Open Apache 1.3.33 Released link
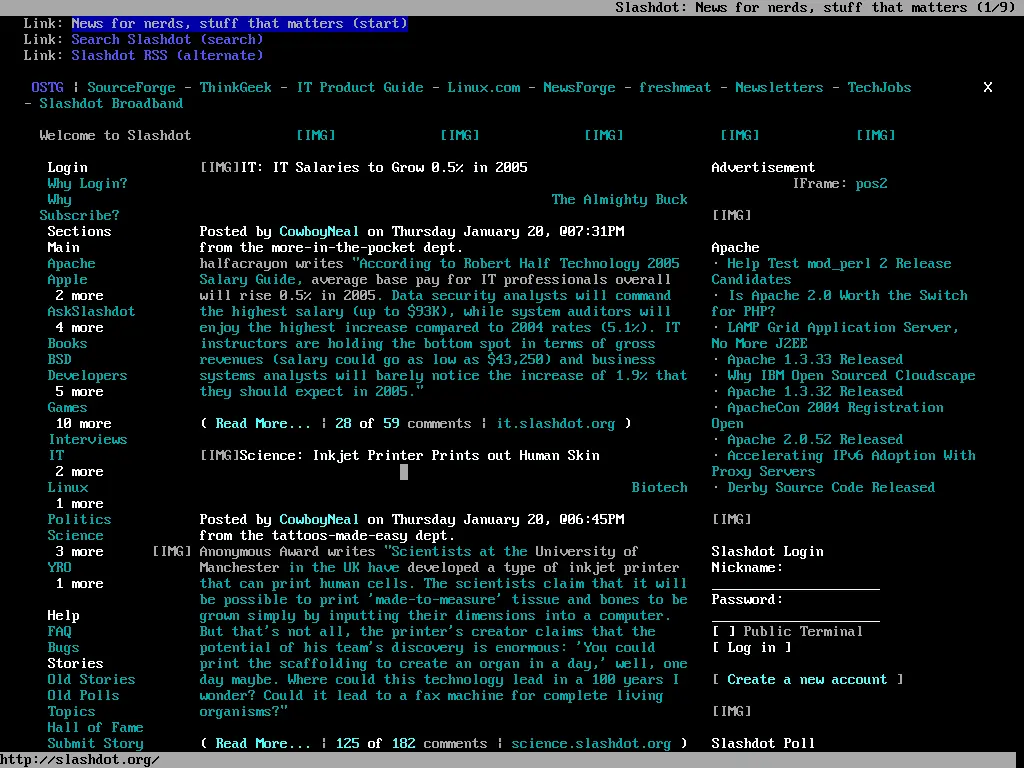This screenshot has width=1024, height=768. [815, 359]
